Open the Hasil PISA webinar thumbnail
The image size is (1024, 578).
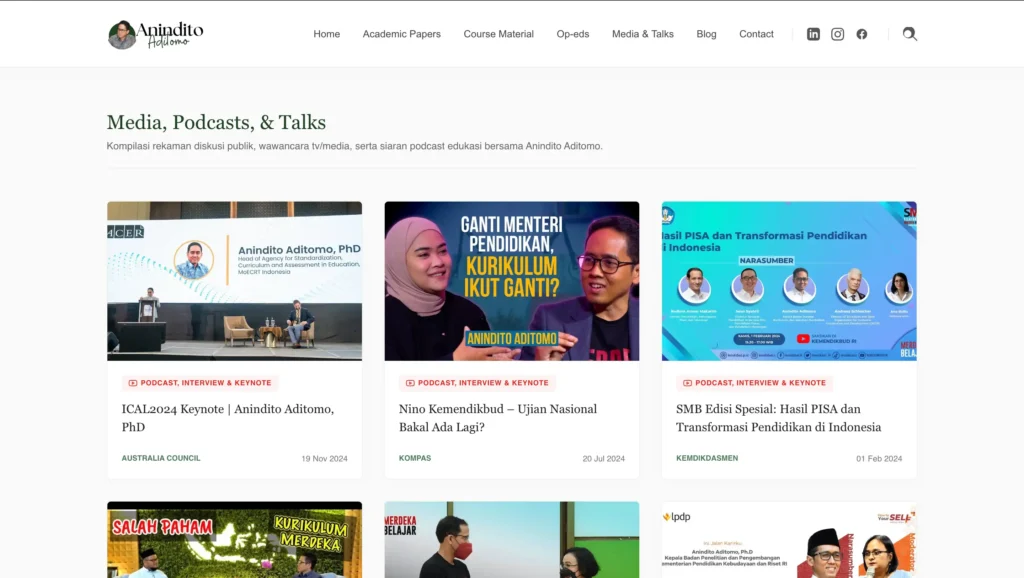point(789,281)
